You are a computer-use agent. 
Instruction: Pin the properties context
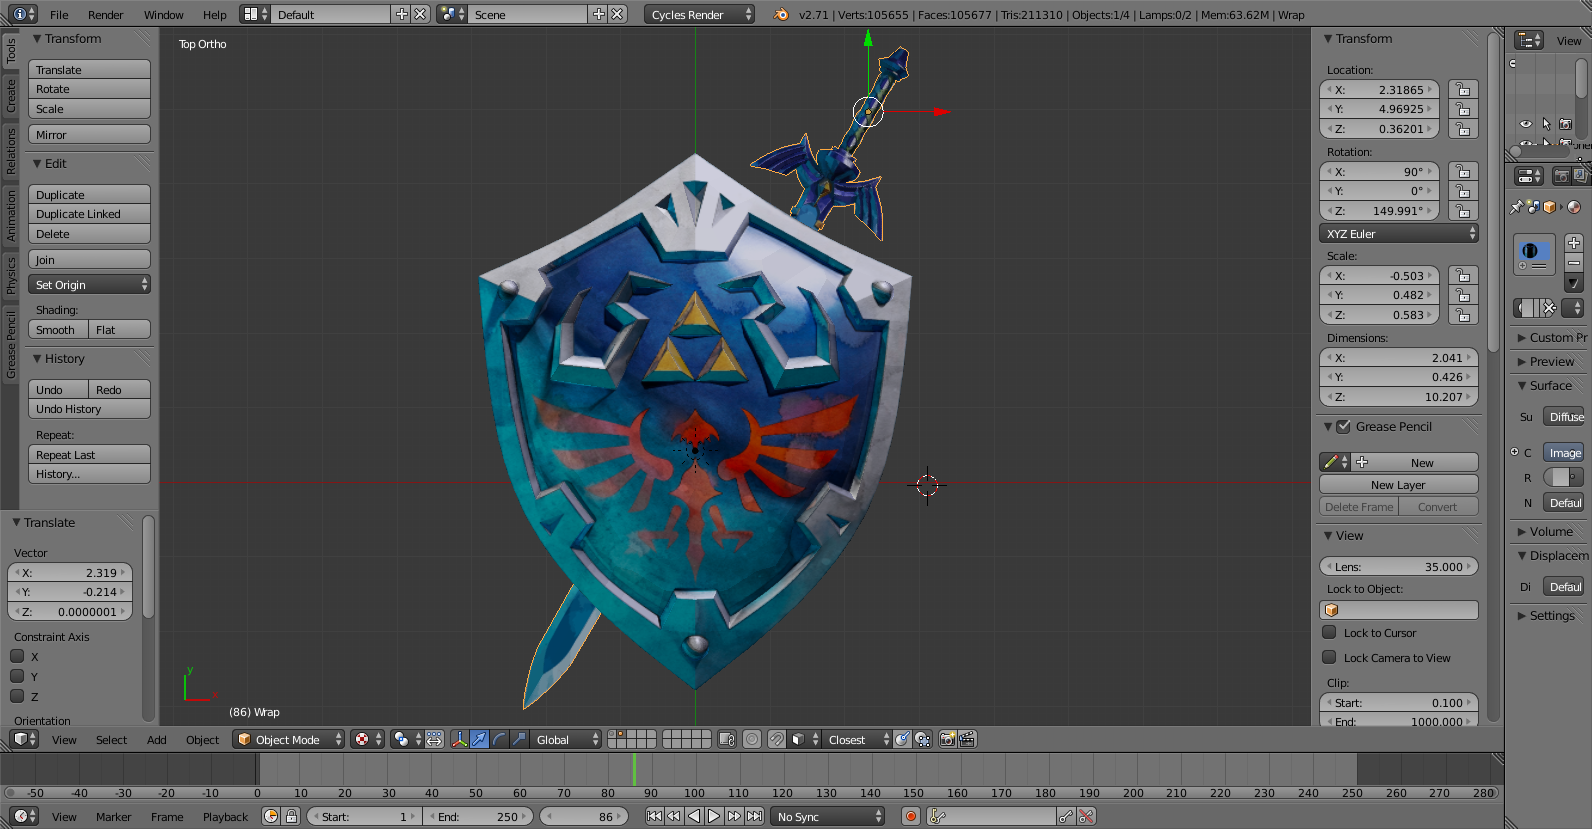tap(1517, 207)
